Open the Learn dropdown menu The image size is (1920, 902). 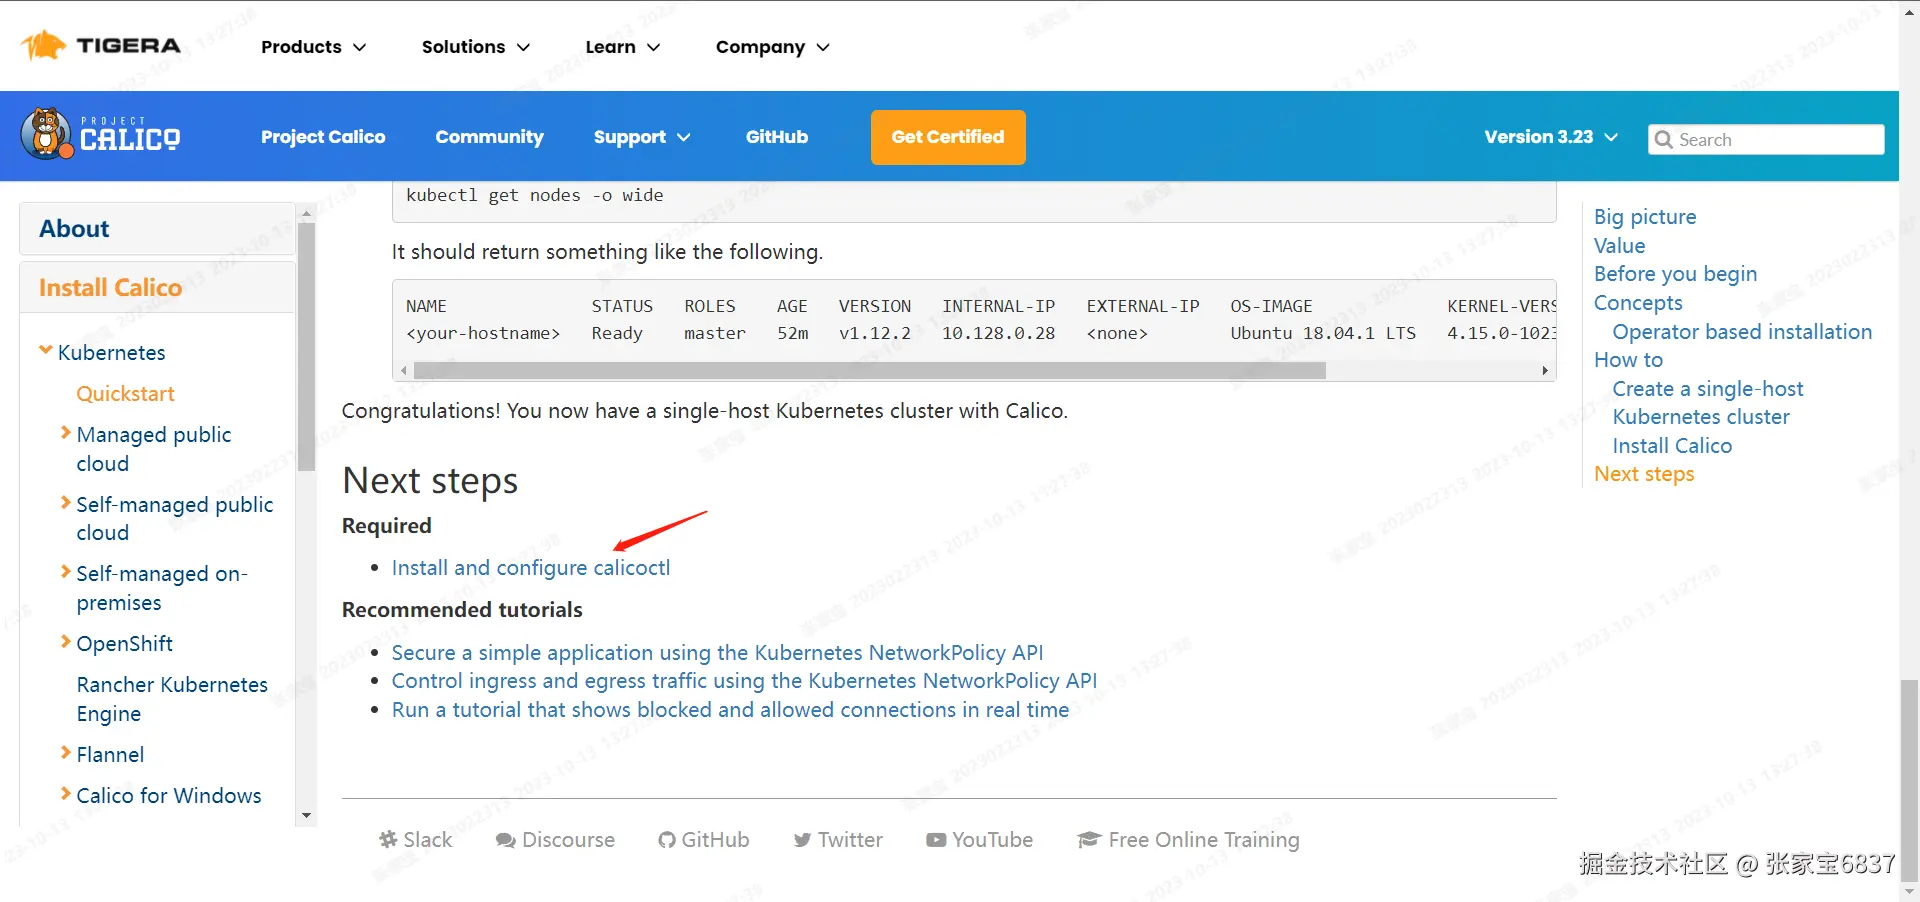point(623,47)
